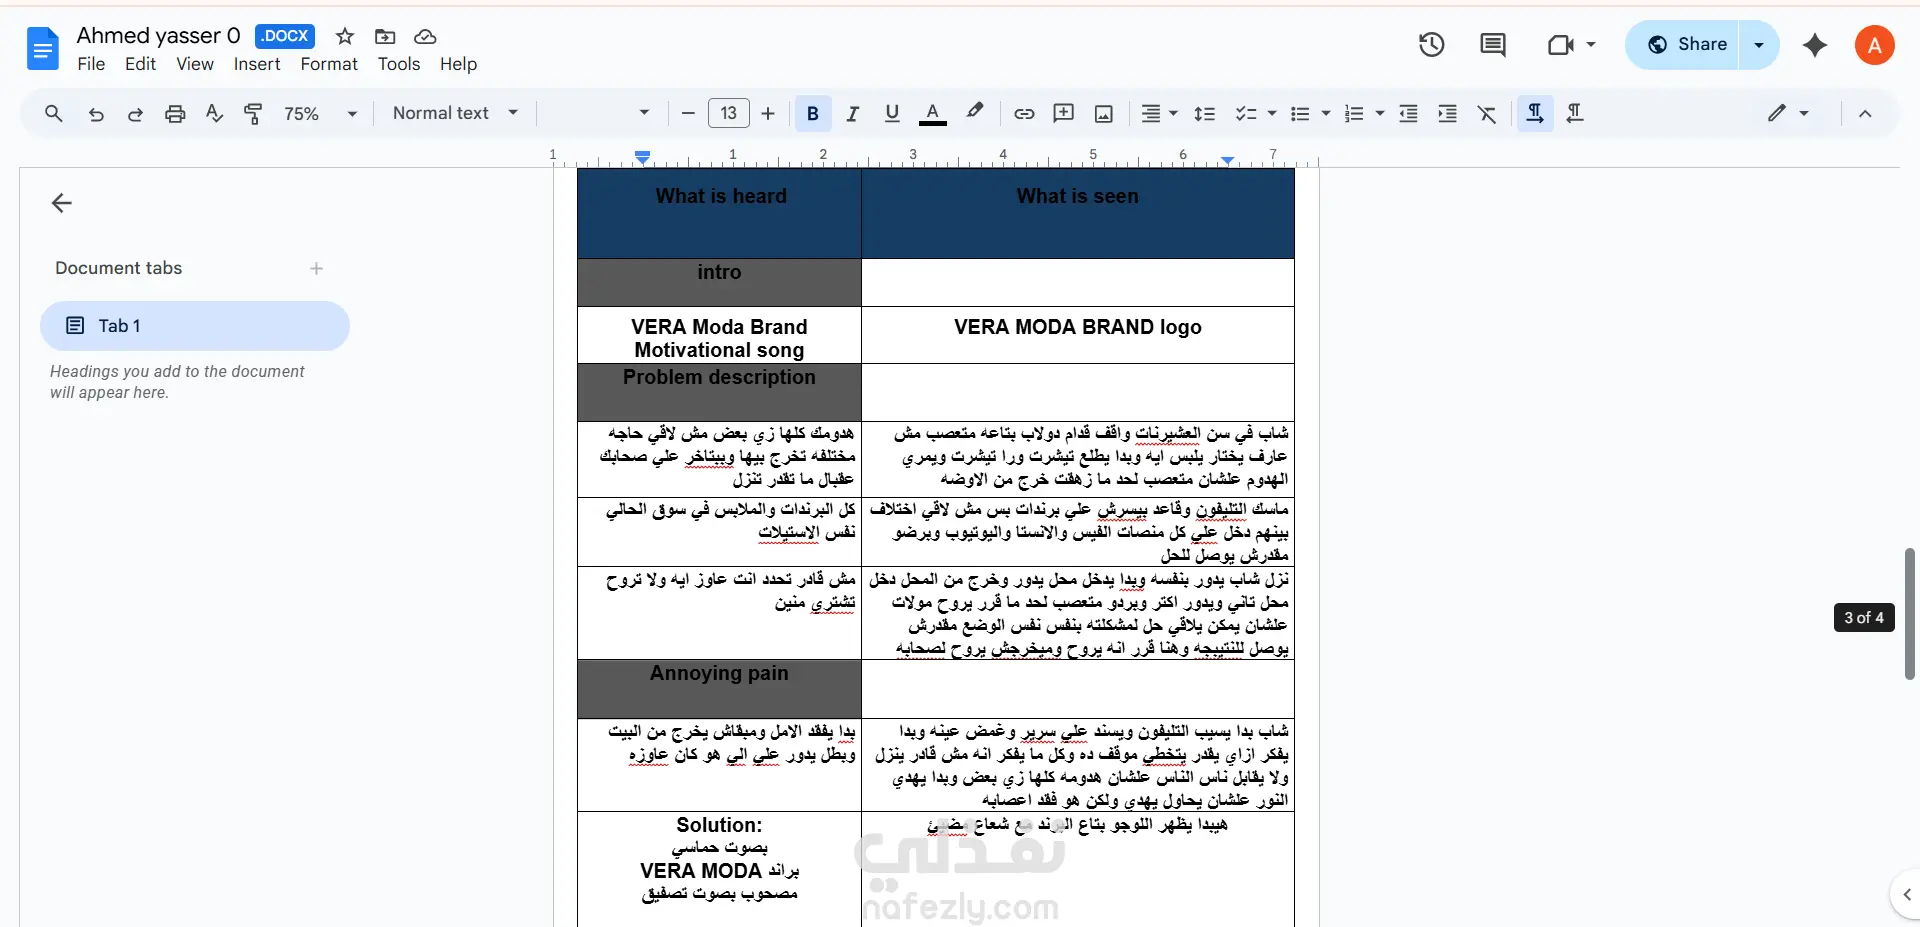
Task: Toggle bold formatting
Action: (x=813, y=114)
